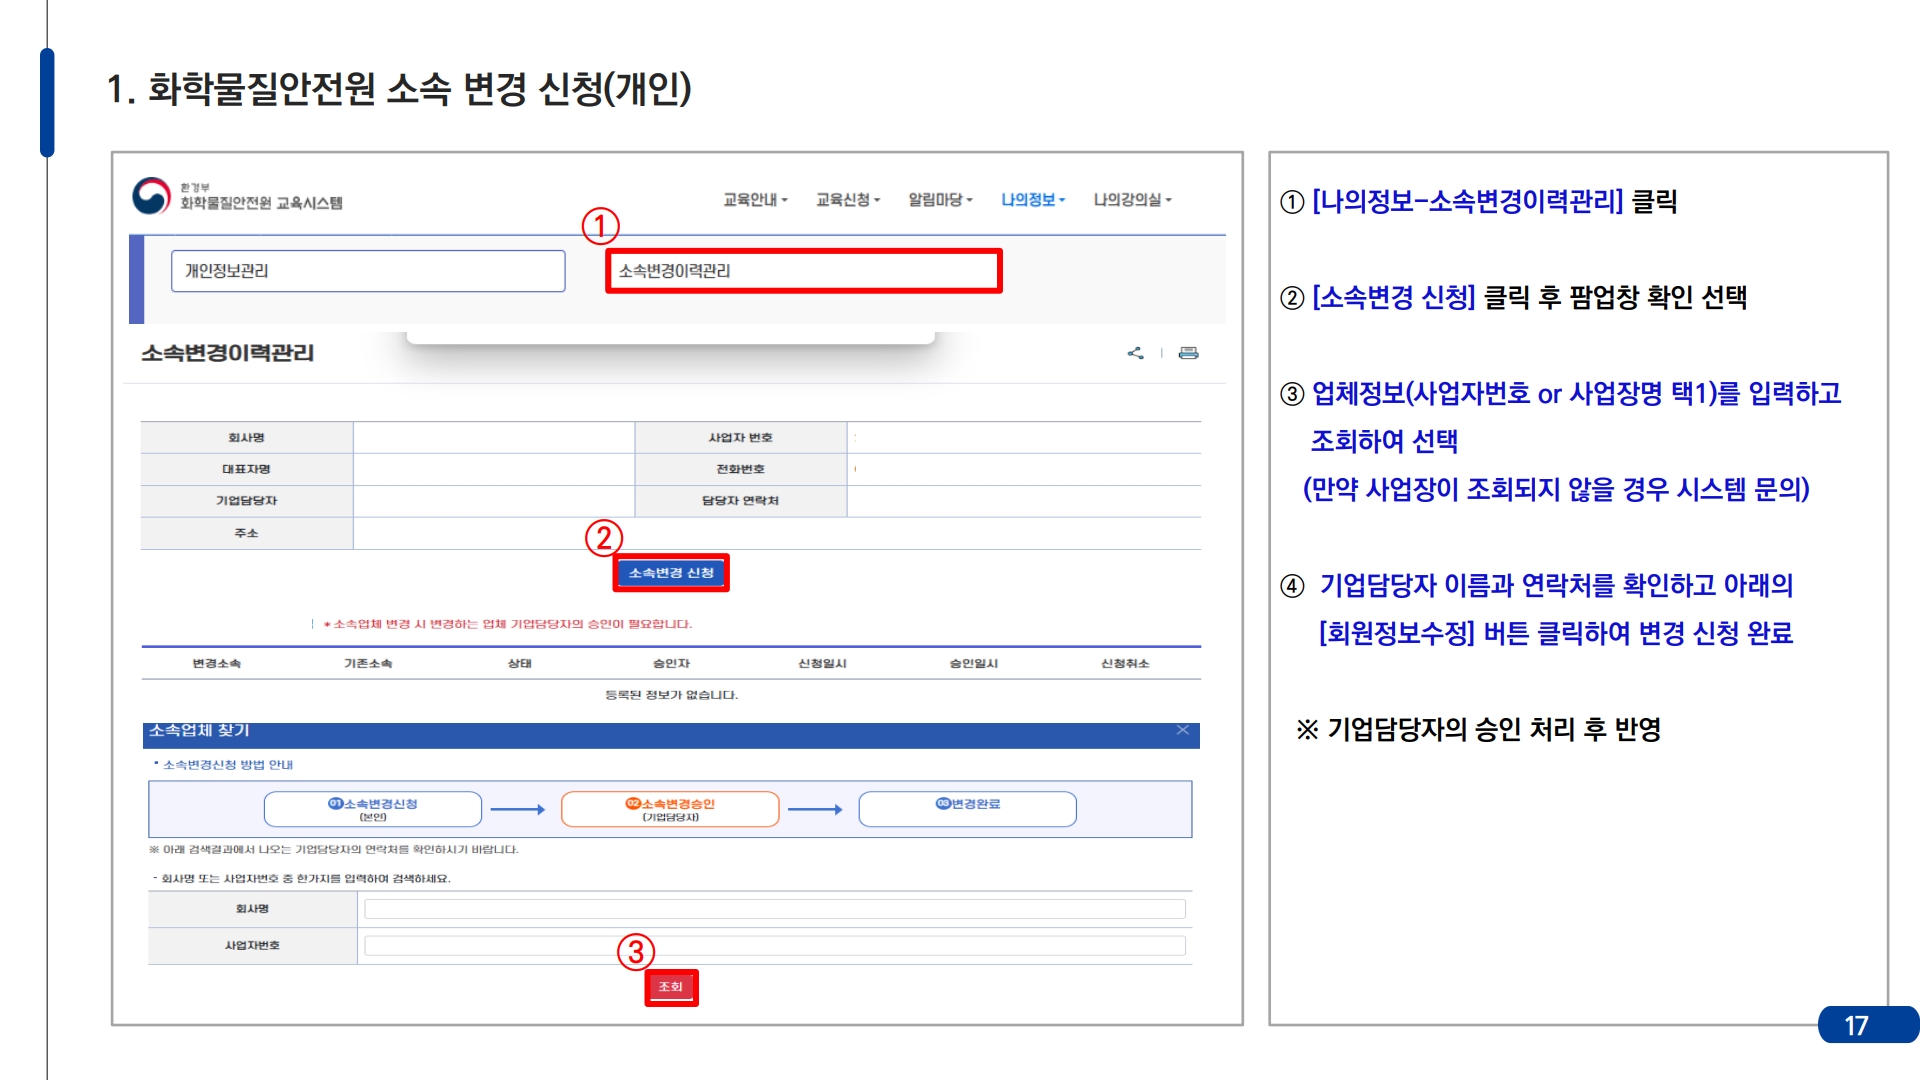Click the 03 변경완료 step box
The image size is (1920, 1080).
[x=967, y=809]
